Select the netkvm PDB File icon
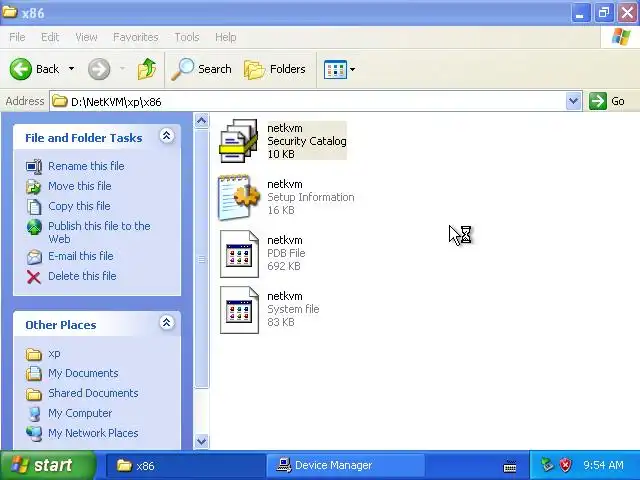The width and height of the screenshot is (640, 480). coord(239,253)
